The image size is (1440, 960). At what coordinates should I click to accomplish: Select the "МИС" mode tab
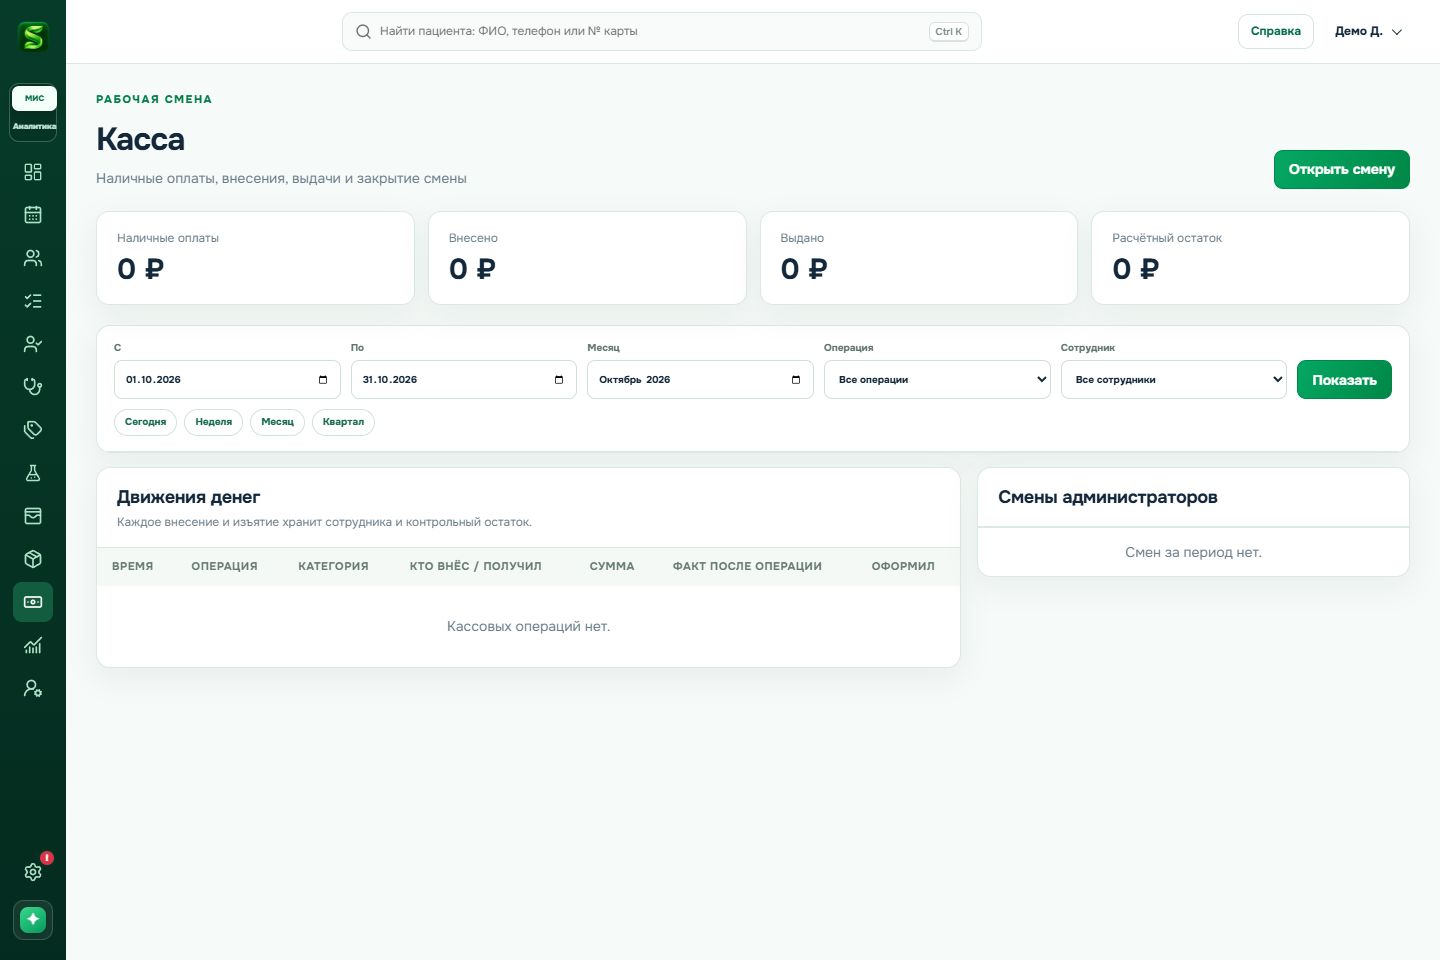pyautogui.click(x=35, y=98)
